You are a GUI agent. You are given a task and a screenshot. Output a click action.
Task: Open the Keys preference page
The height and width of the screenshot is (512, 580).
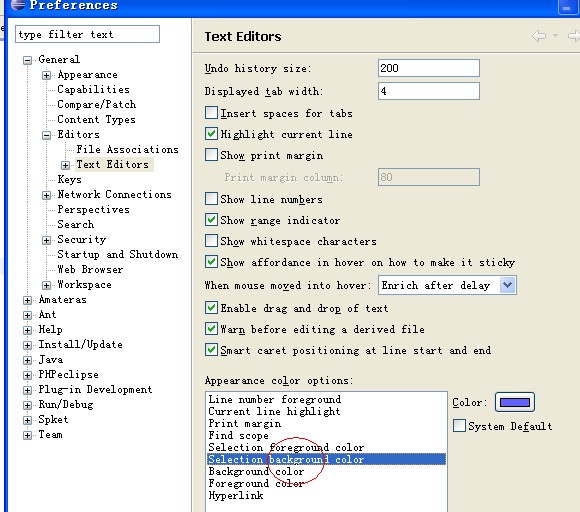70,179
